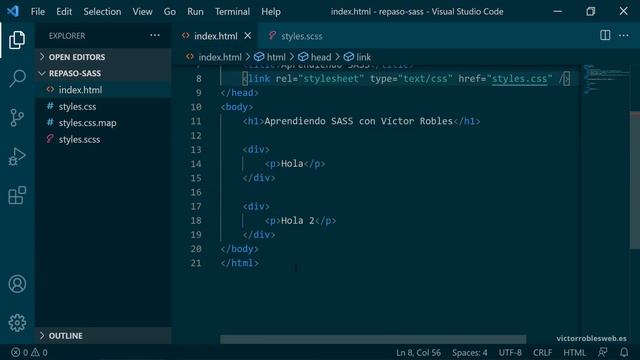This screenshot has width=640, height=360.
Task: Click head symbol icon in breadcrumb
Action: pyautogui.click(x=303, y=57)
